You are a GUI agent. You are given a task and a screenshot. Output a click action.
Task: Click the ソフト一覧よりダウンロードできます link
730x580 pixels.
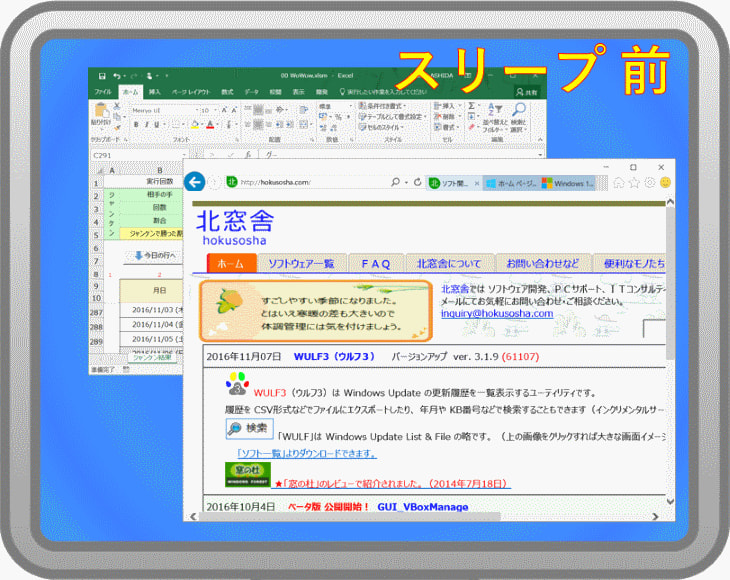pos(307,453)
